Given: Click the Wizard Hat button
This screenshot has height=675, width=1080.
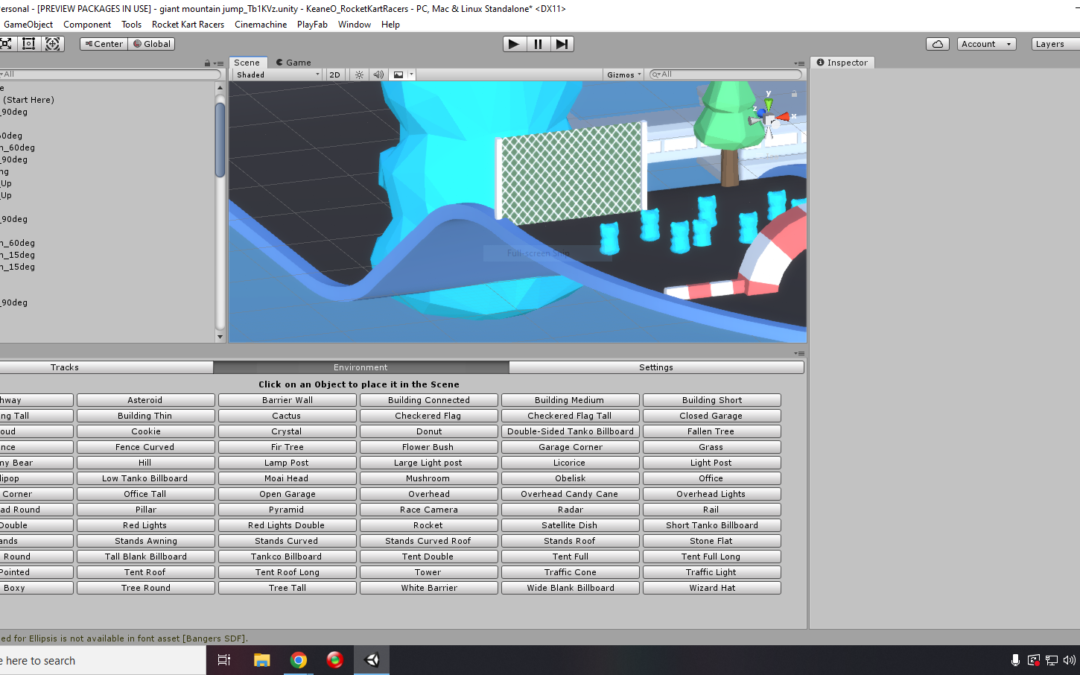Looking at the screenshot, I should [x=712, y=588].
